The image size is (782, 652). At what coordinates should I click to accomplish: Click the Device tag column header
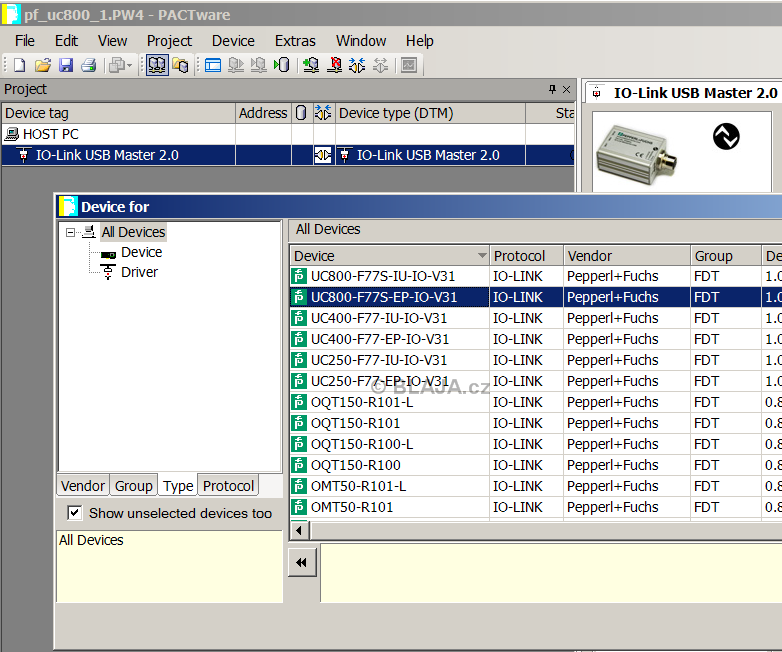click(118, 113)
